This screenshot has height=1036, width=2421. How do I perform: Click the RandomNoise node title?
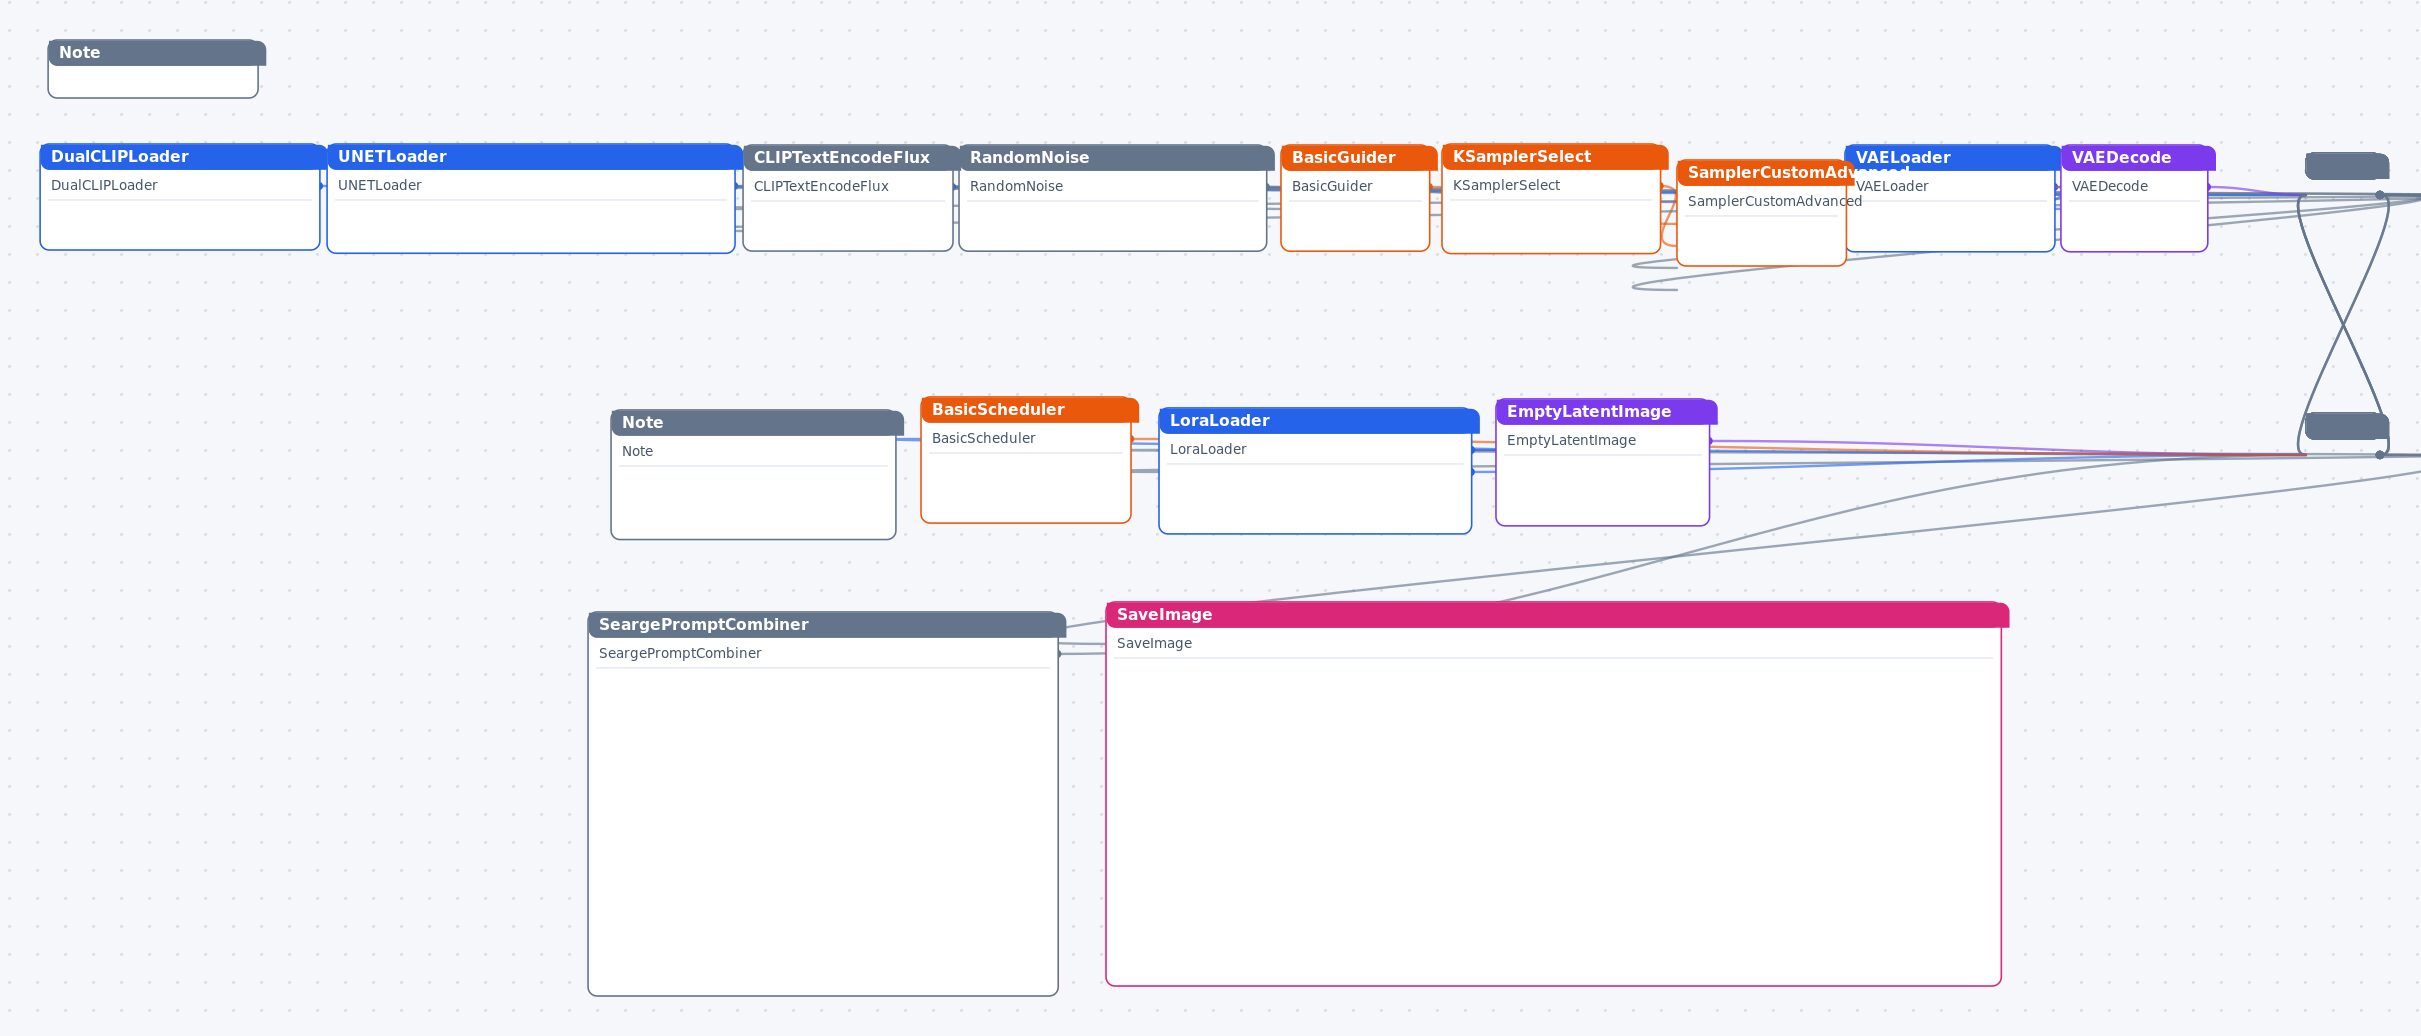click(1116, 158)
